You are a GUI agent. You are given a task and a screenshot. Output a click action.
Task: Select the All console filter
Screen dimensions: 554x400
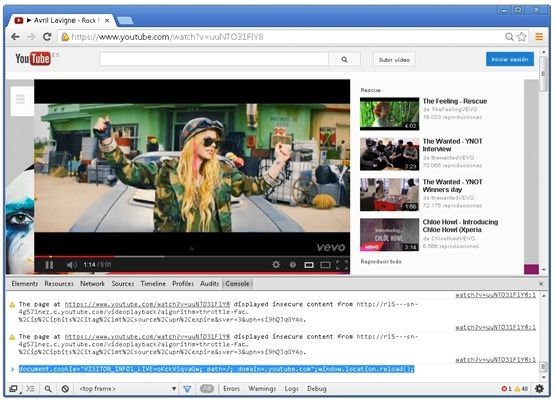[x=207, y=389]
